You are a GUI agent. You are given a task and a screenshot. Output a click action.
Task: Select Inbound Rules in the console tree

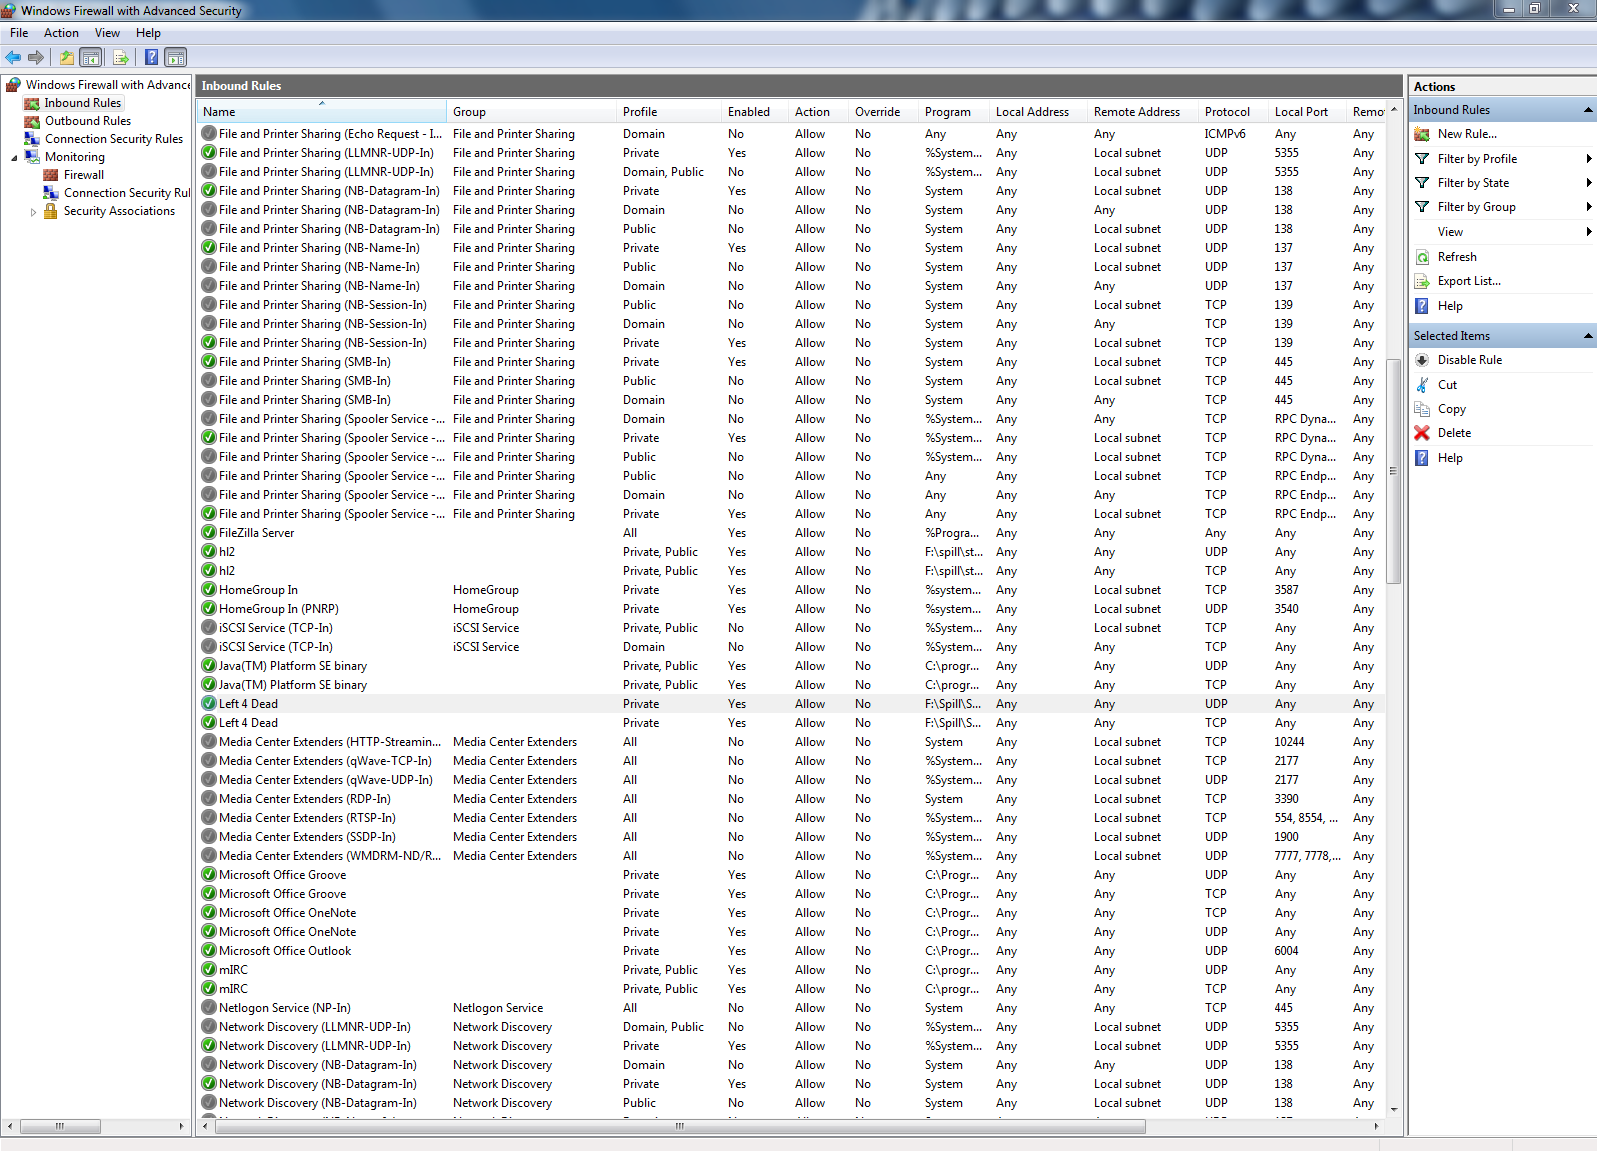(x=83, y=103)
